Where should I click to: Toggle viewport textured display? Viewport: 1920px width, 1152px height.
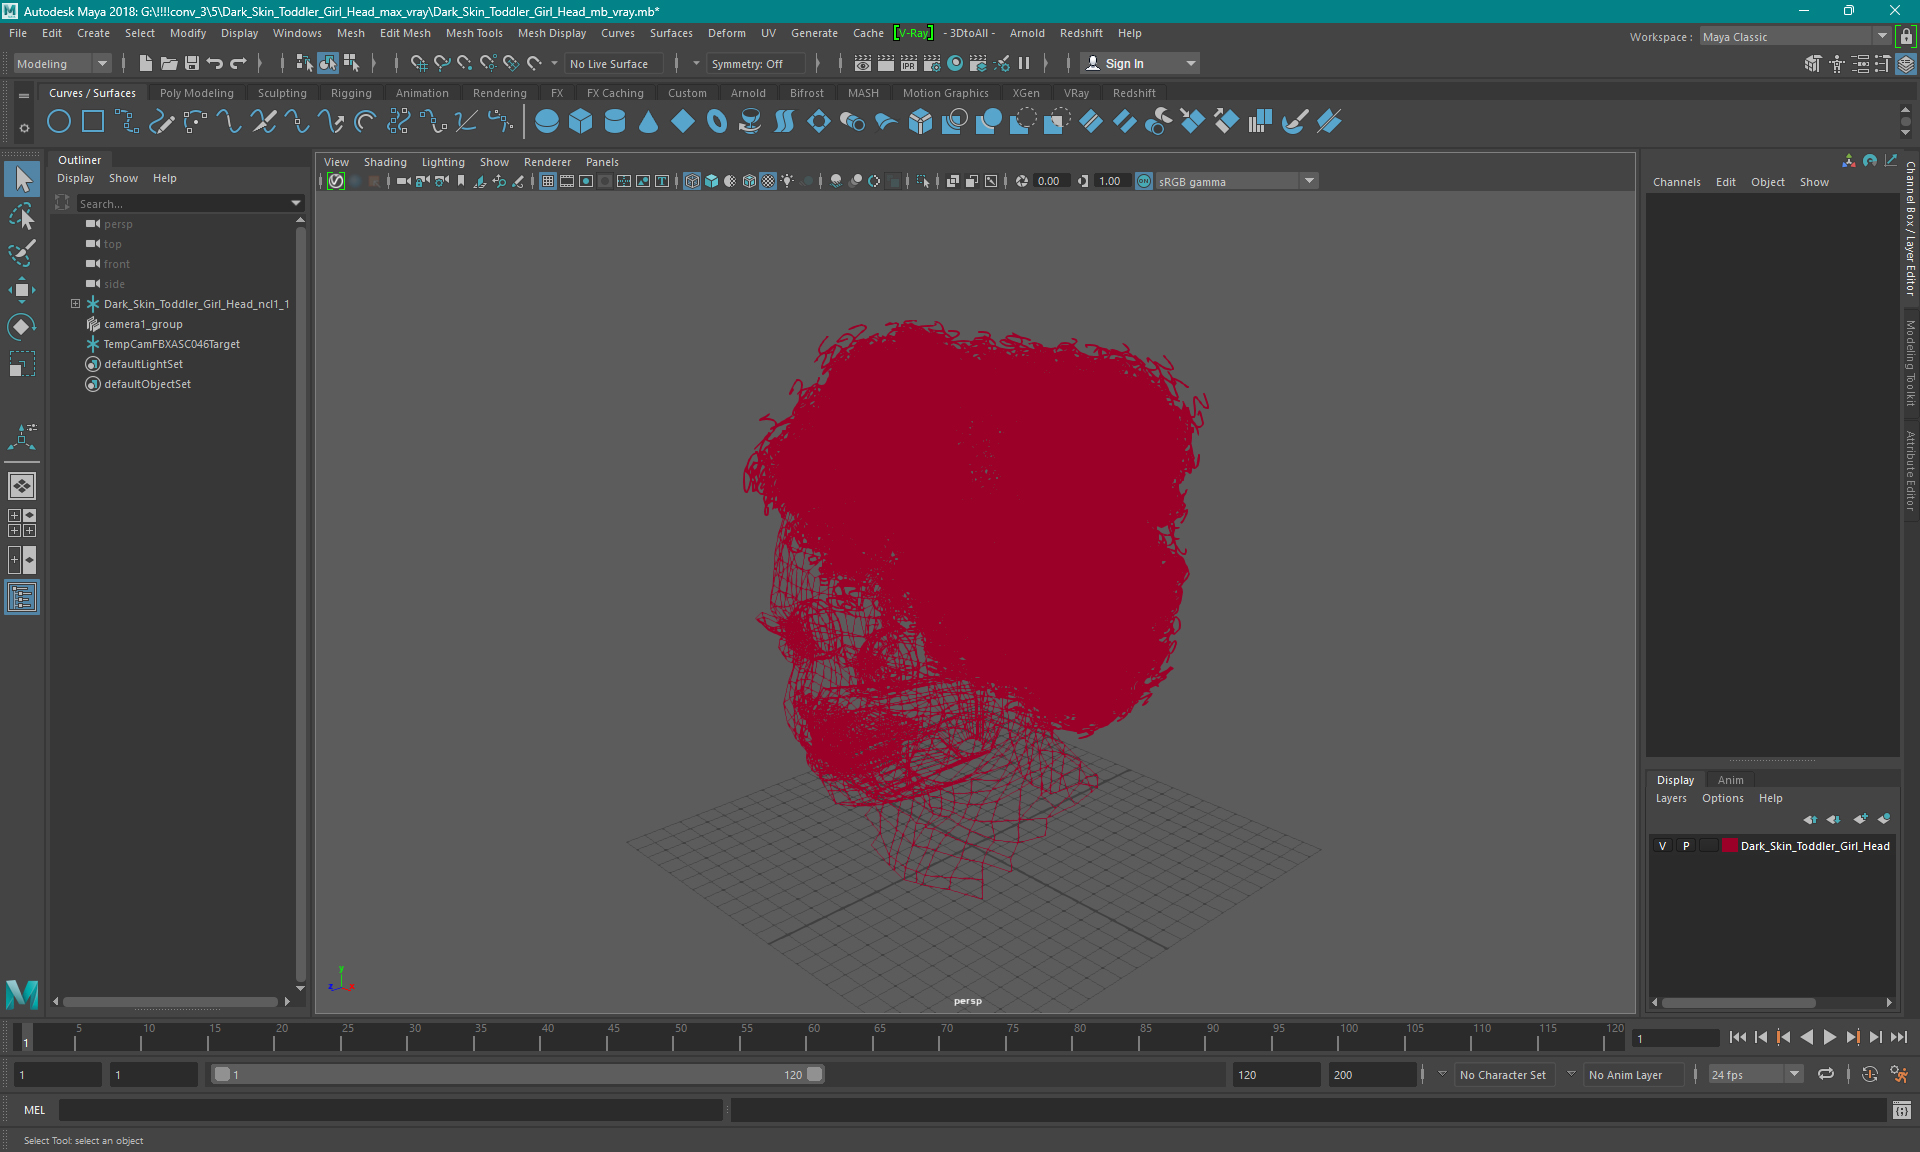[x=768, y=181]
